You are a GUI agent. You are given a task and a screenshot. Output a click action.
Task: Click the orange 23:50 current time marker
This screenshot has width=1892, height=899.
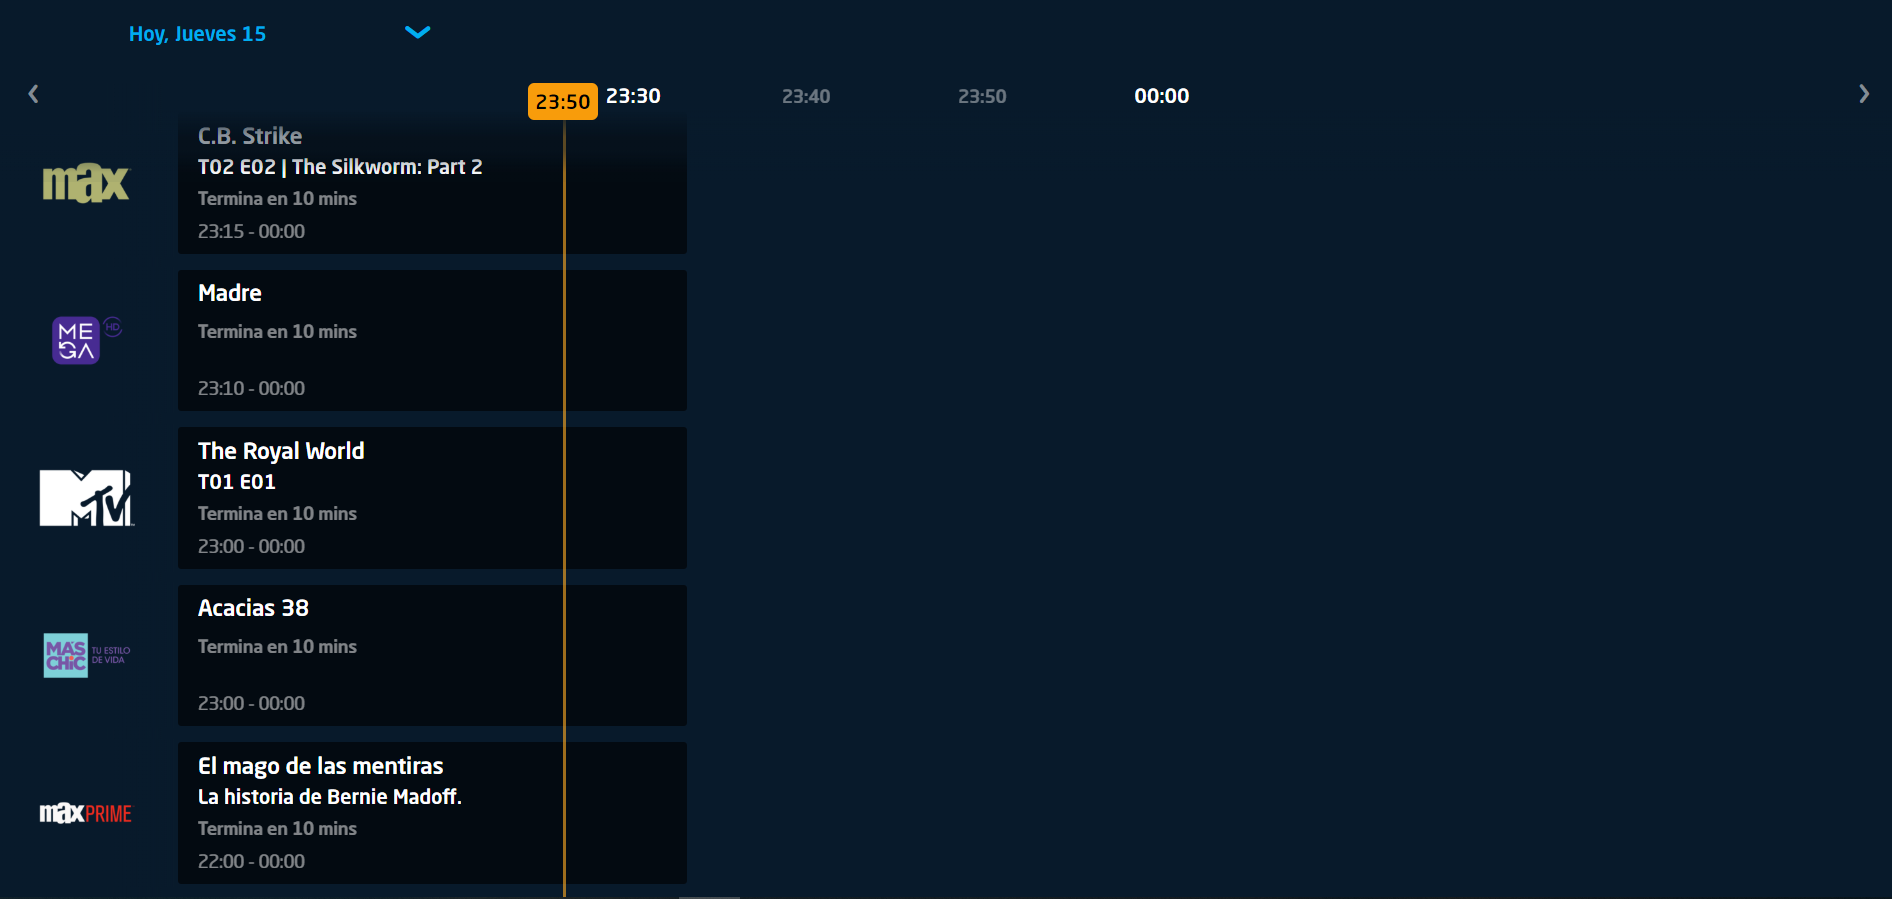tap(562, 102)
